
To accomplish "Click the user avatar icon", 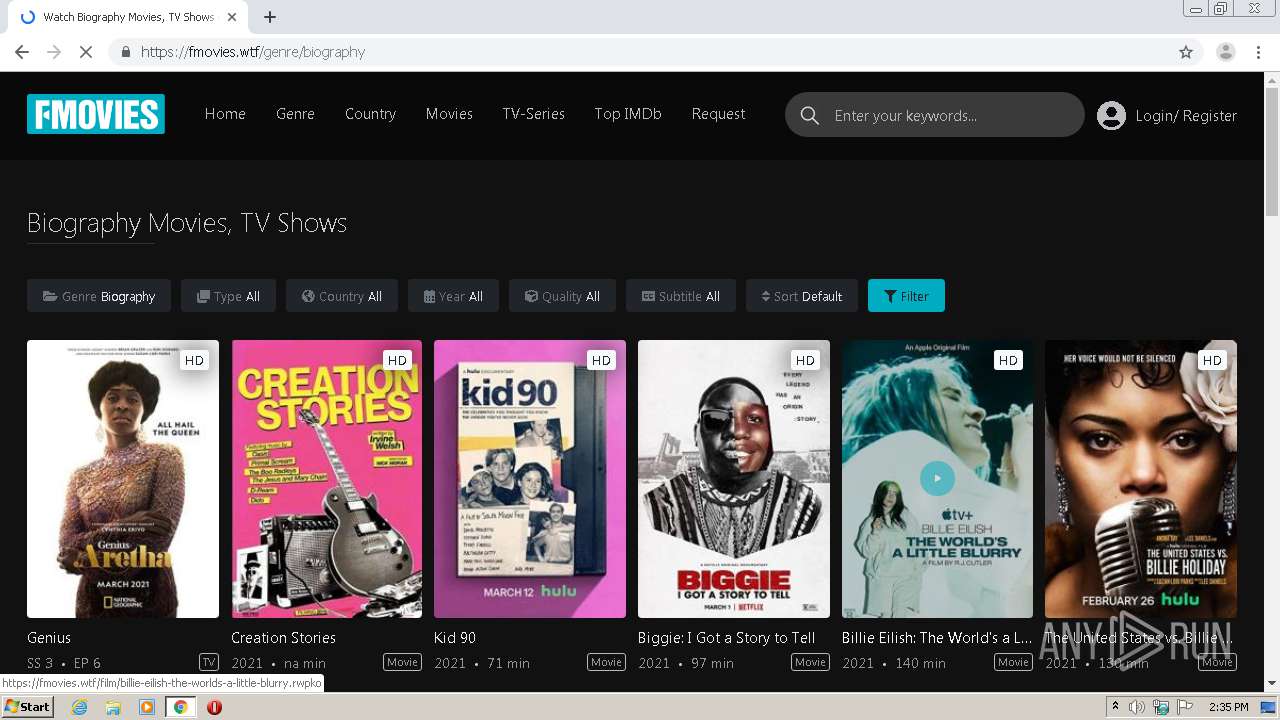I will 1111,115.
